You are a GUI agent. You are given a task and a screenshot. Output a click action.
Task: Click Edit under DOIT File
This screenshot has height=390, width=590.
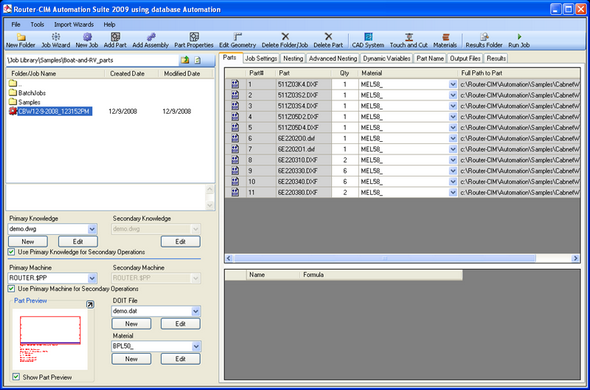(x=181, y=324)
